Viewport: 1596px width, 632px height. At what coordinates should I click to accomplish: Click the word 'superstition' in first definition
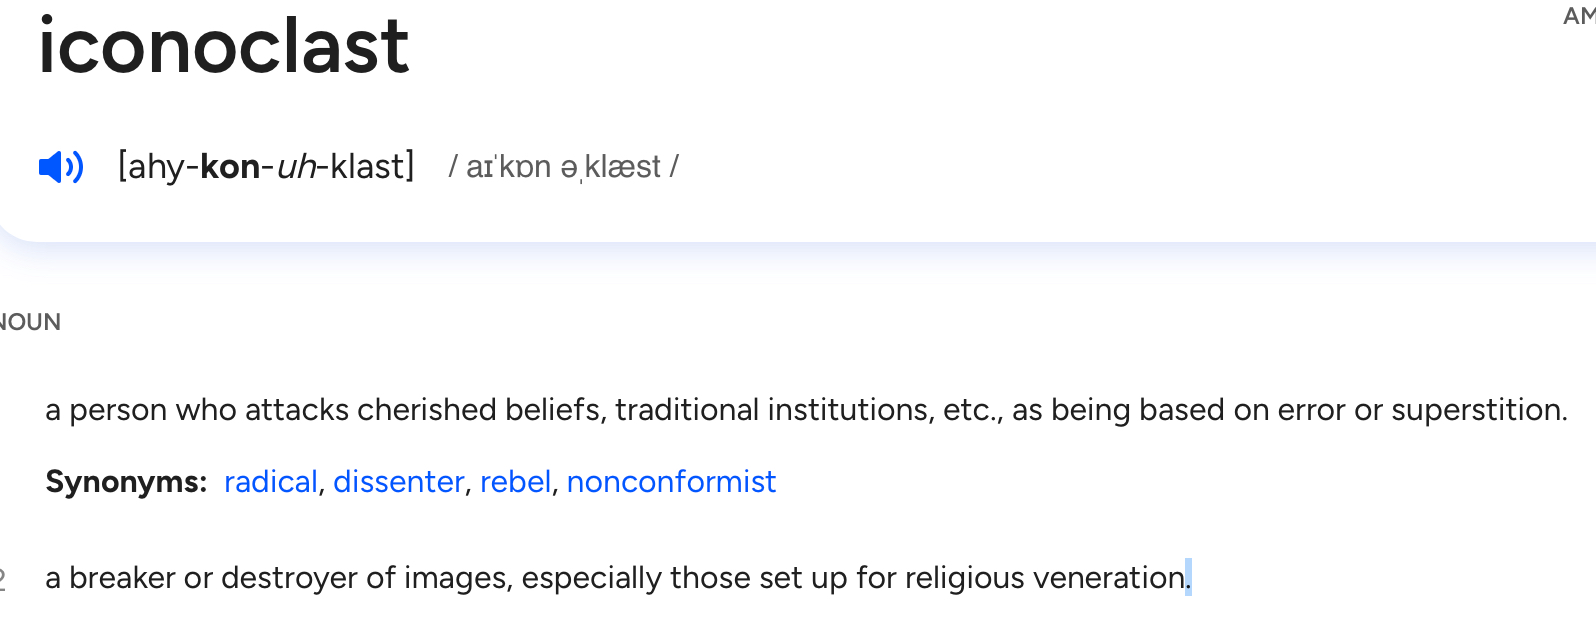(x=1476, y=410)
